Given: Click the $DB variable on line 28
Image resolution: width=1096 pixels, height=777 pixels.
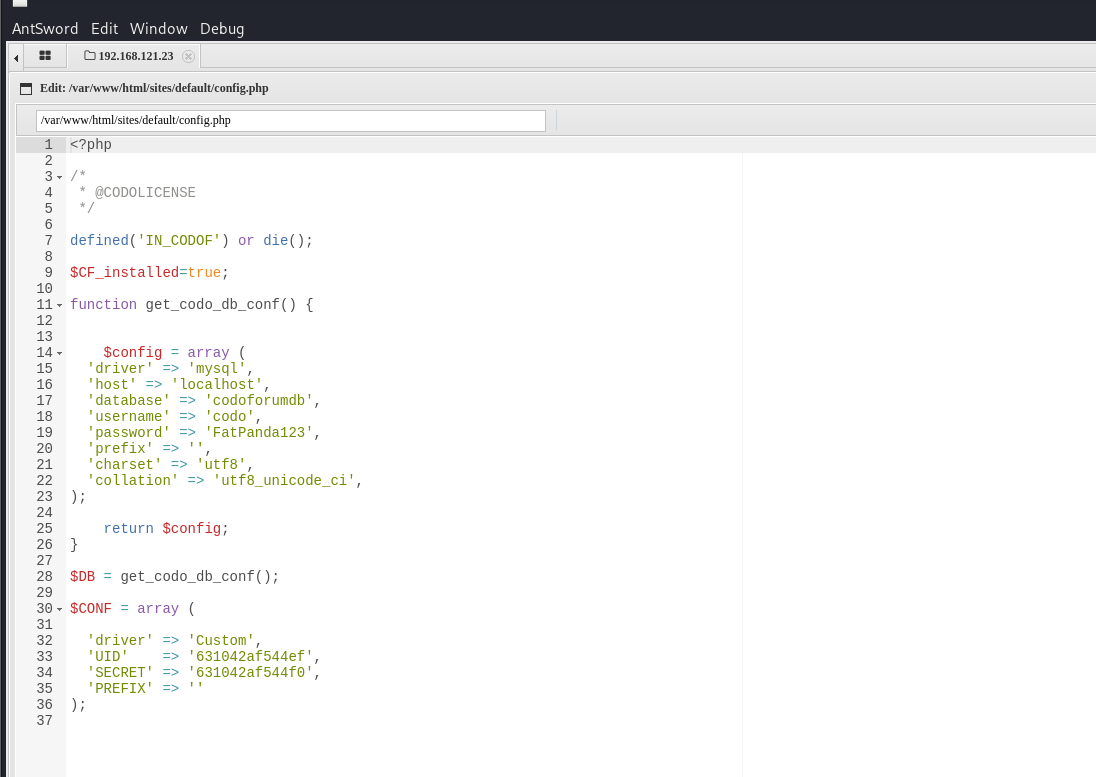Looking at the screenshot, I should (x=82, y=576).
